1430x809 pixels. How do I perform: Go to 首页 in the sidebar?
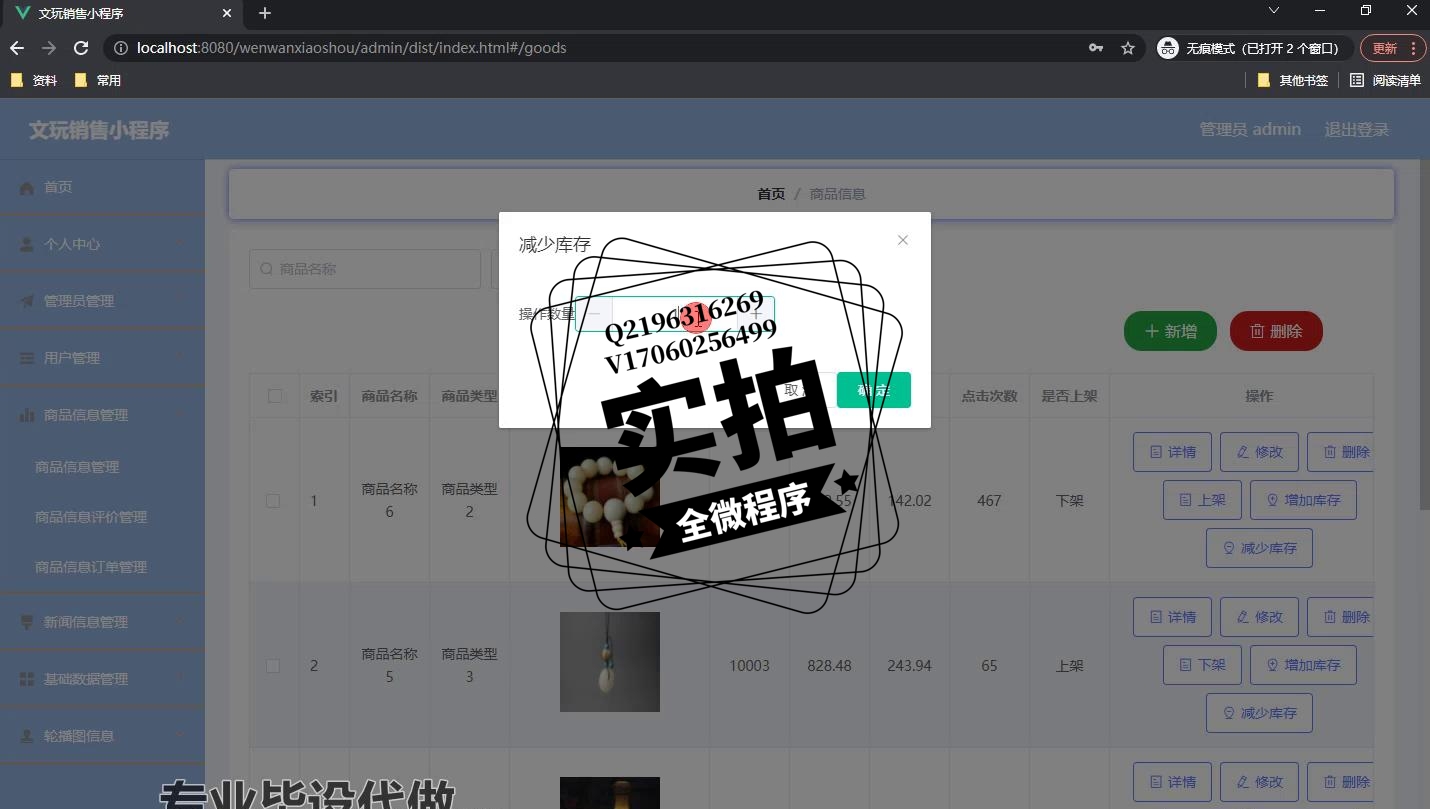(x=102, y=187)
